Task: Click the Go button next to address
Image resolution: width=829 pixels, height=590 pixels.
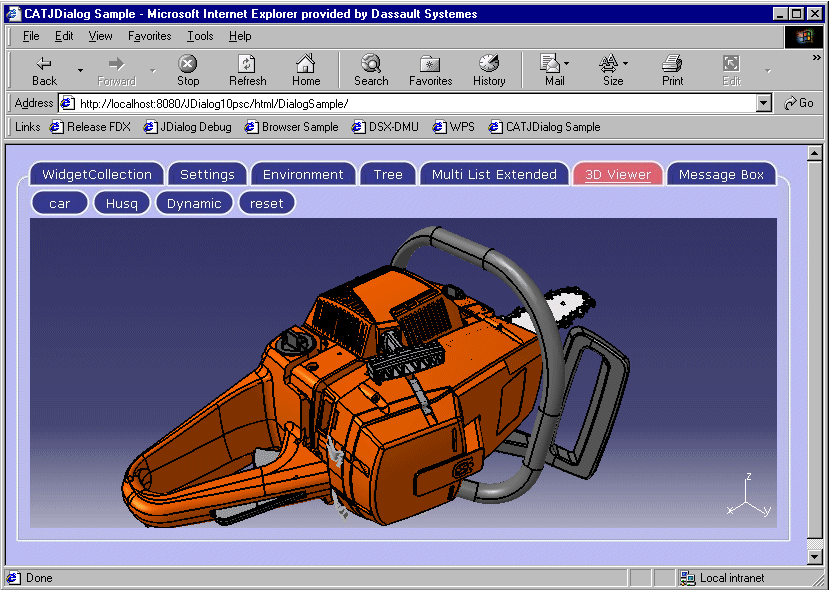Action: click(798, 103)
